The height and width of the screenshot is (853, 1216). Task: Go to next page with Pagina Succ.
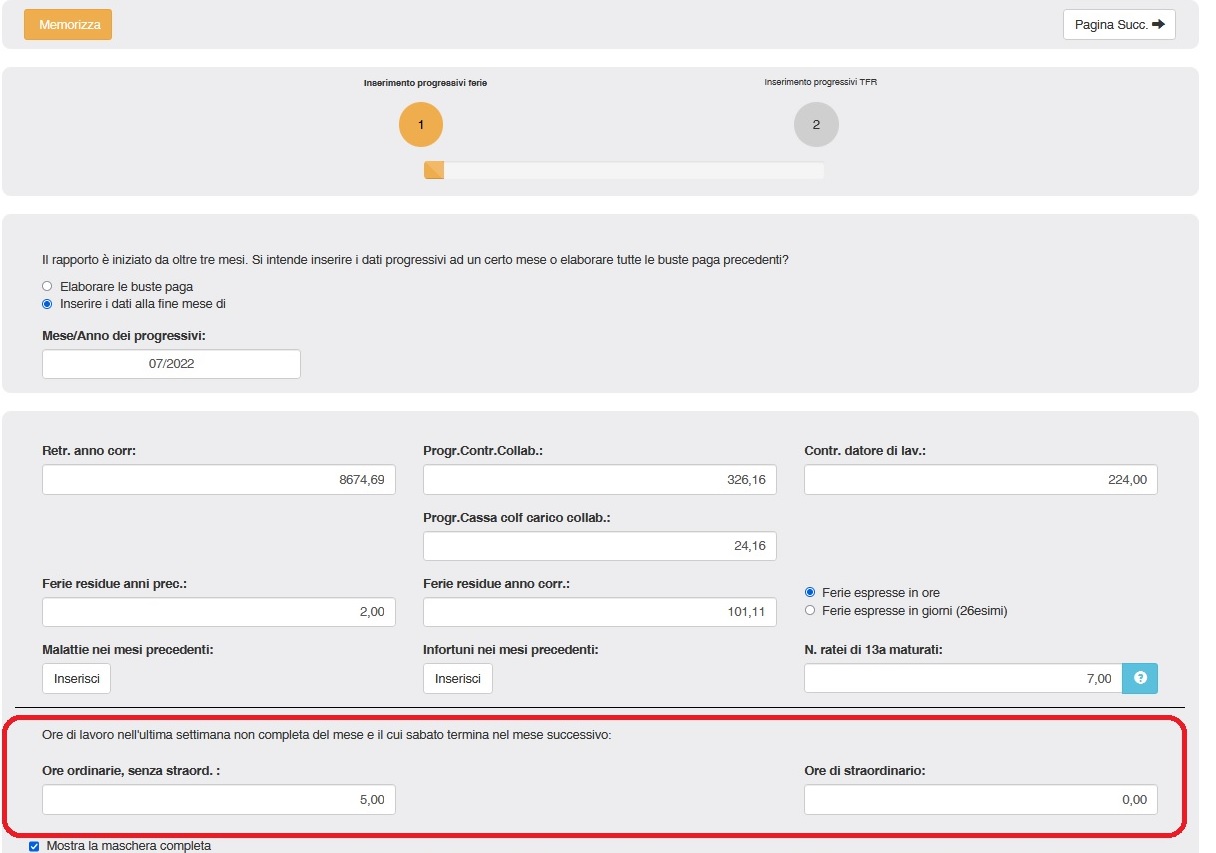click(1118, 25)
